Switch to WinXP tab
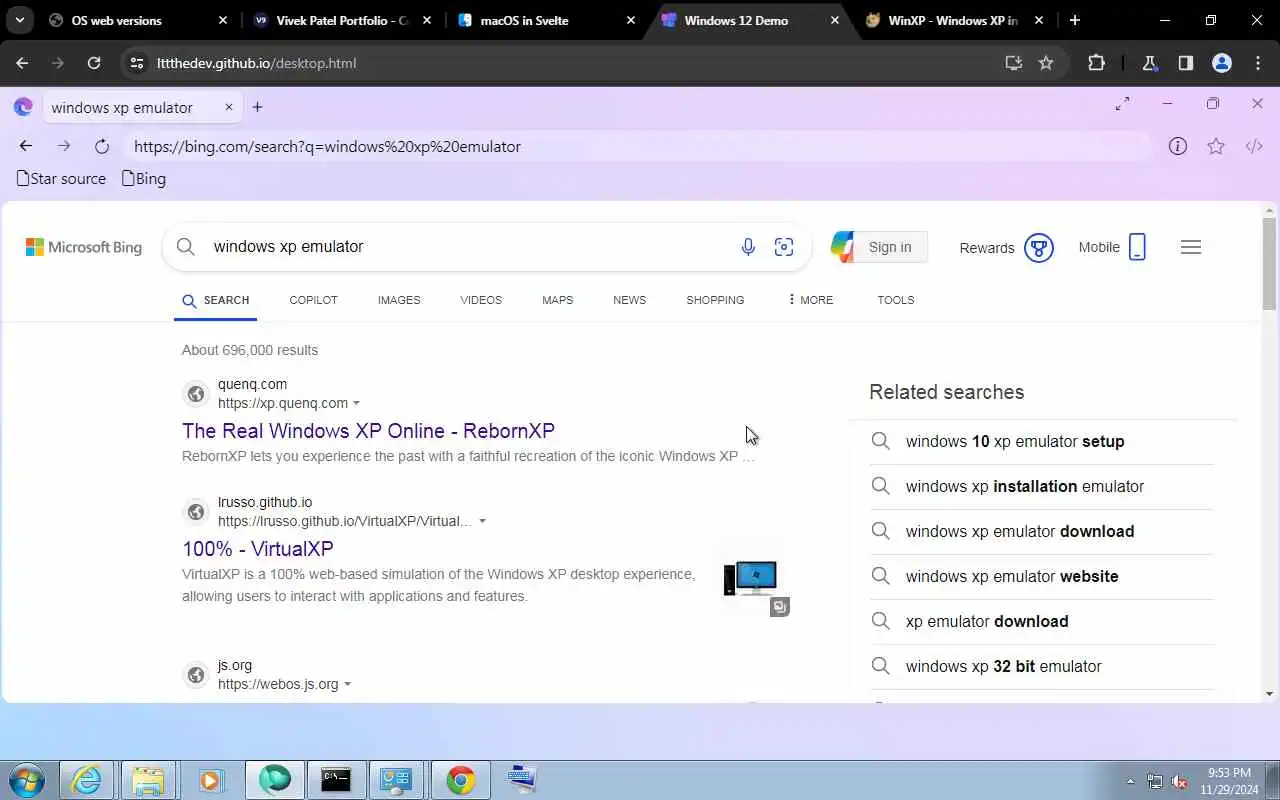The height and width of the screenshot is (800, 1280). [954, 20]
